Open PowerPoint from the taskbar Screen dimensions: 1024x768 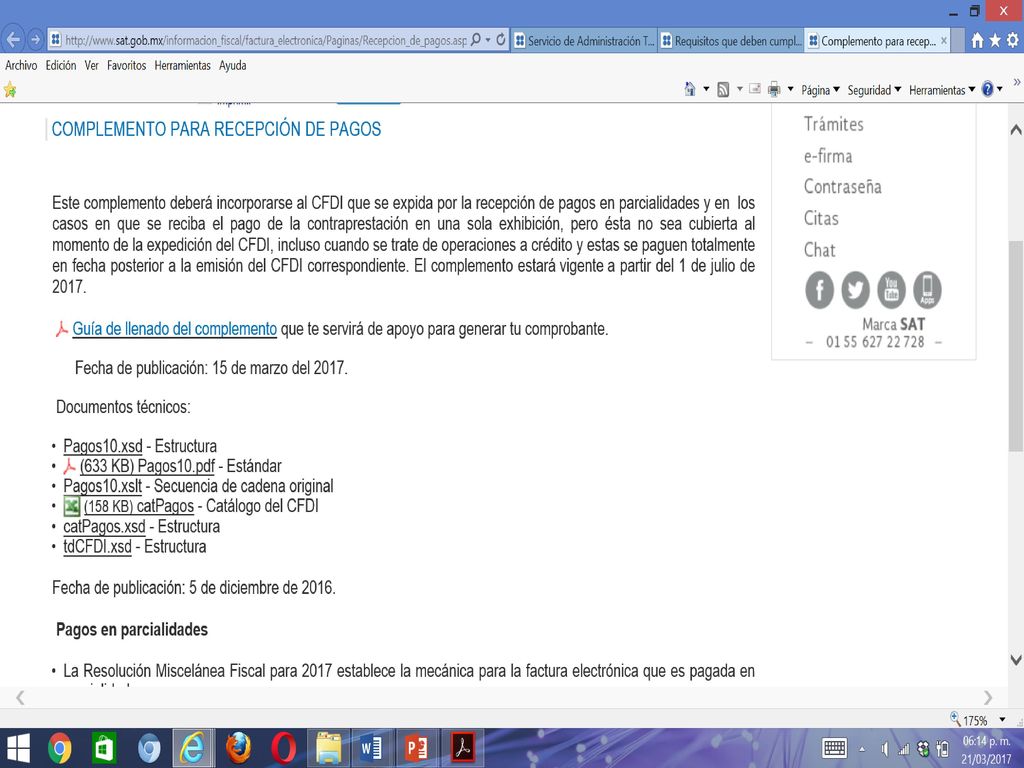pos(417,748)
